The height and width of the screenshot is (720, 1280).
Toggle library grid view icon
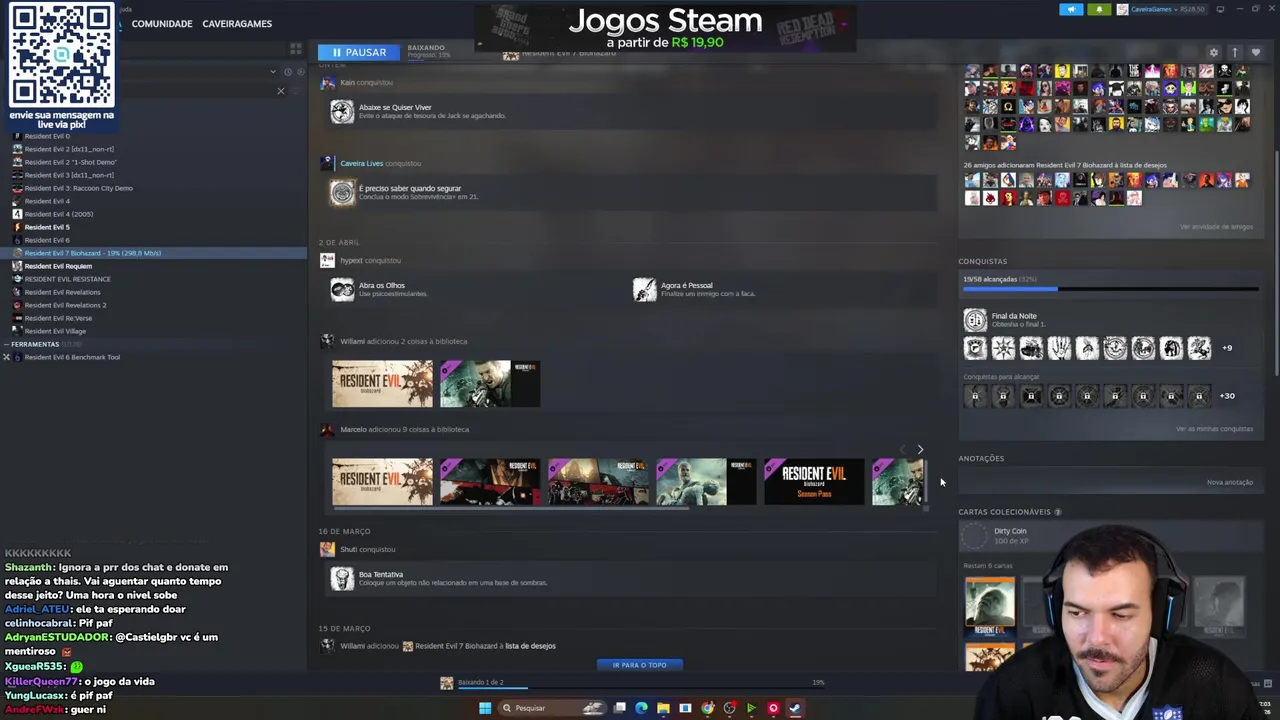pyautogui.click(x=296, y=48)
